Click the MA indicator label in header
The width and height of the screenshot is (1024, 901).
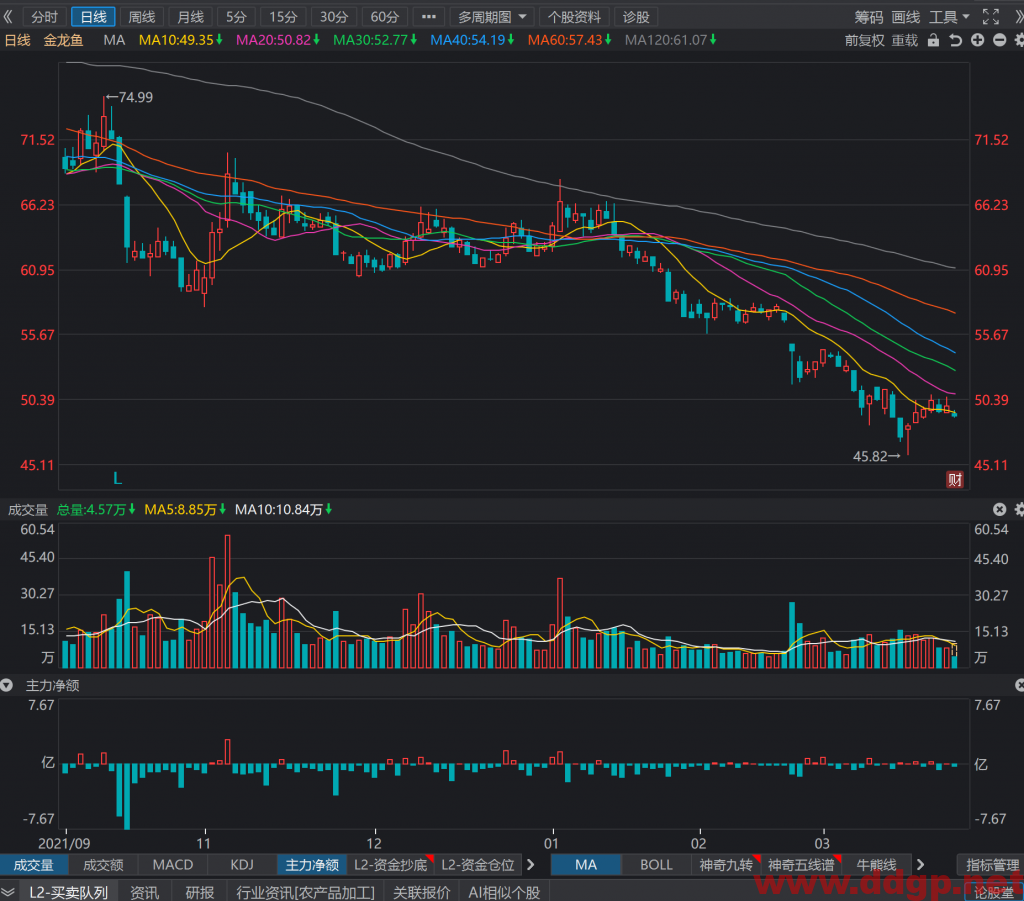(x=114, y=40)
